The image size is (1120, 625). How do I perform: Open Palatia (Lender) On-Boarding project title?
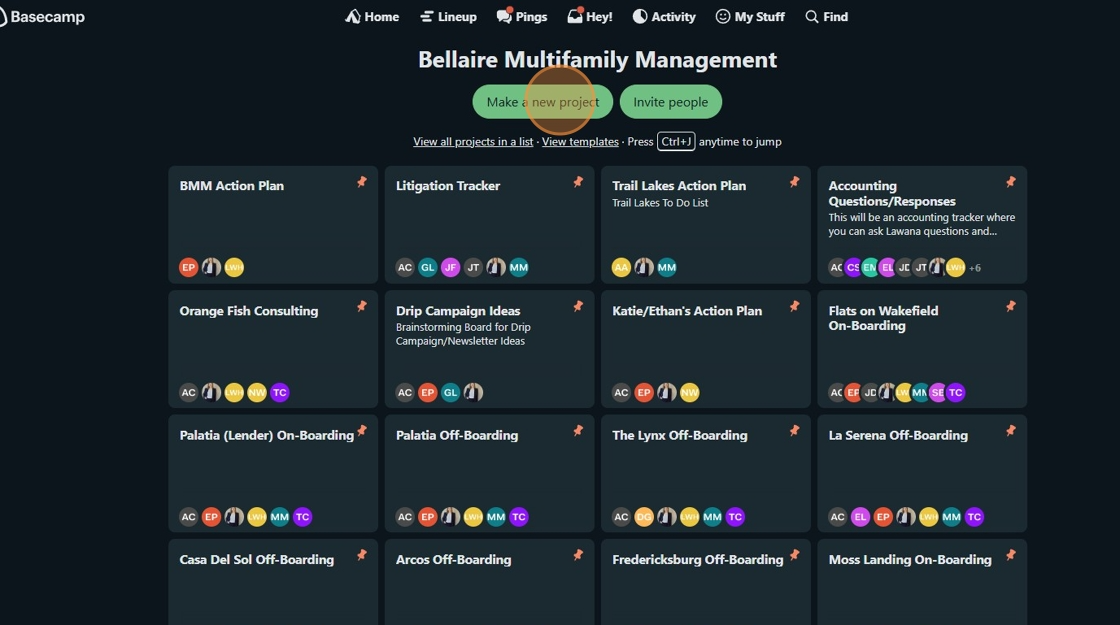tap(266, 435)
